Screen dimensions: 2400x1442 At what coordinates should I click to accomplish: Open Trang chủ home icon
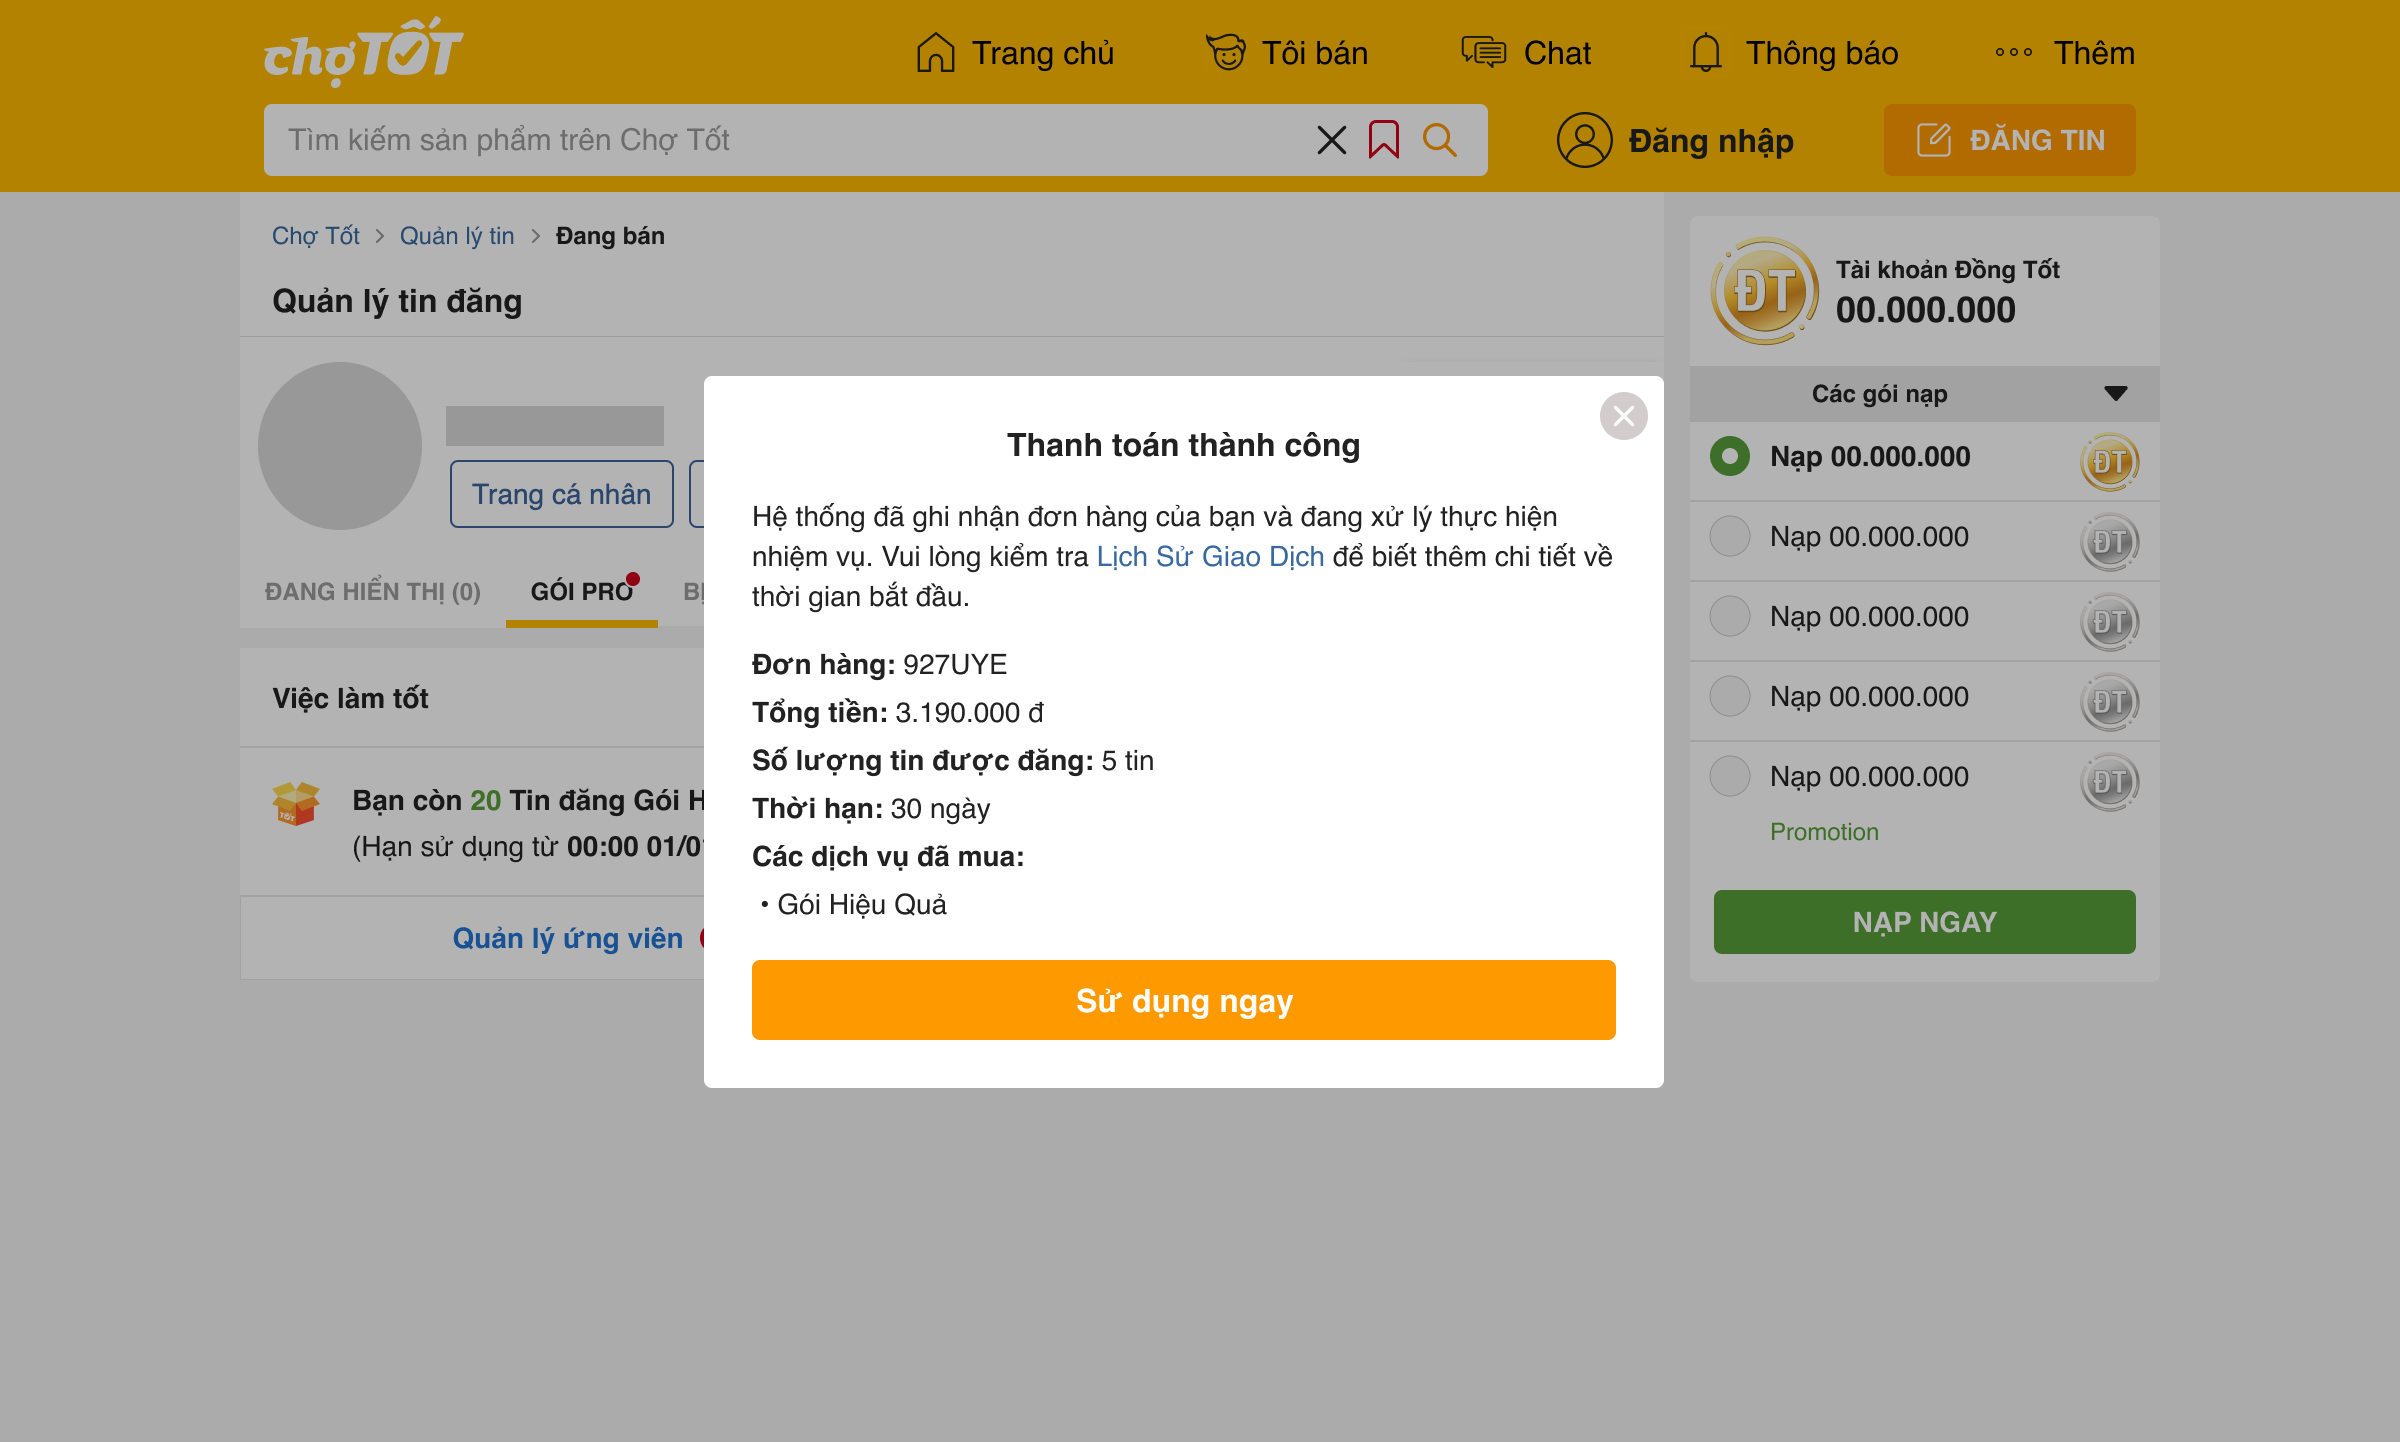click(936, 53)
